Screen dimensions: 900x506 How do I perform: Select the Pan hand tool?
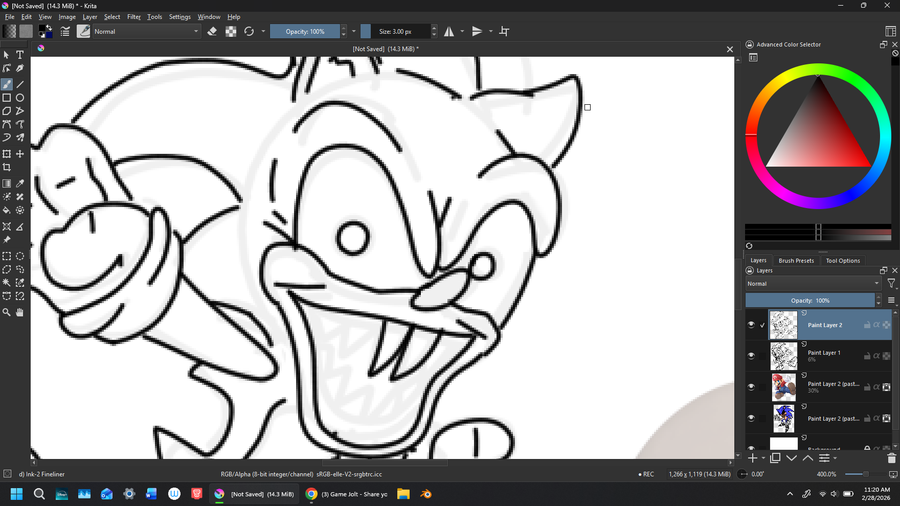(20, 313)
